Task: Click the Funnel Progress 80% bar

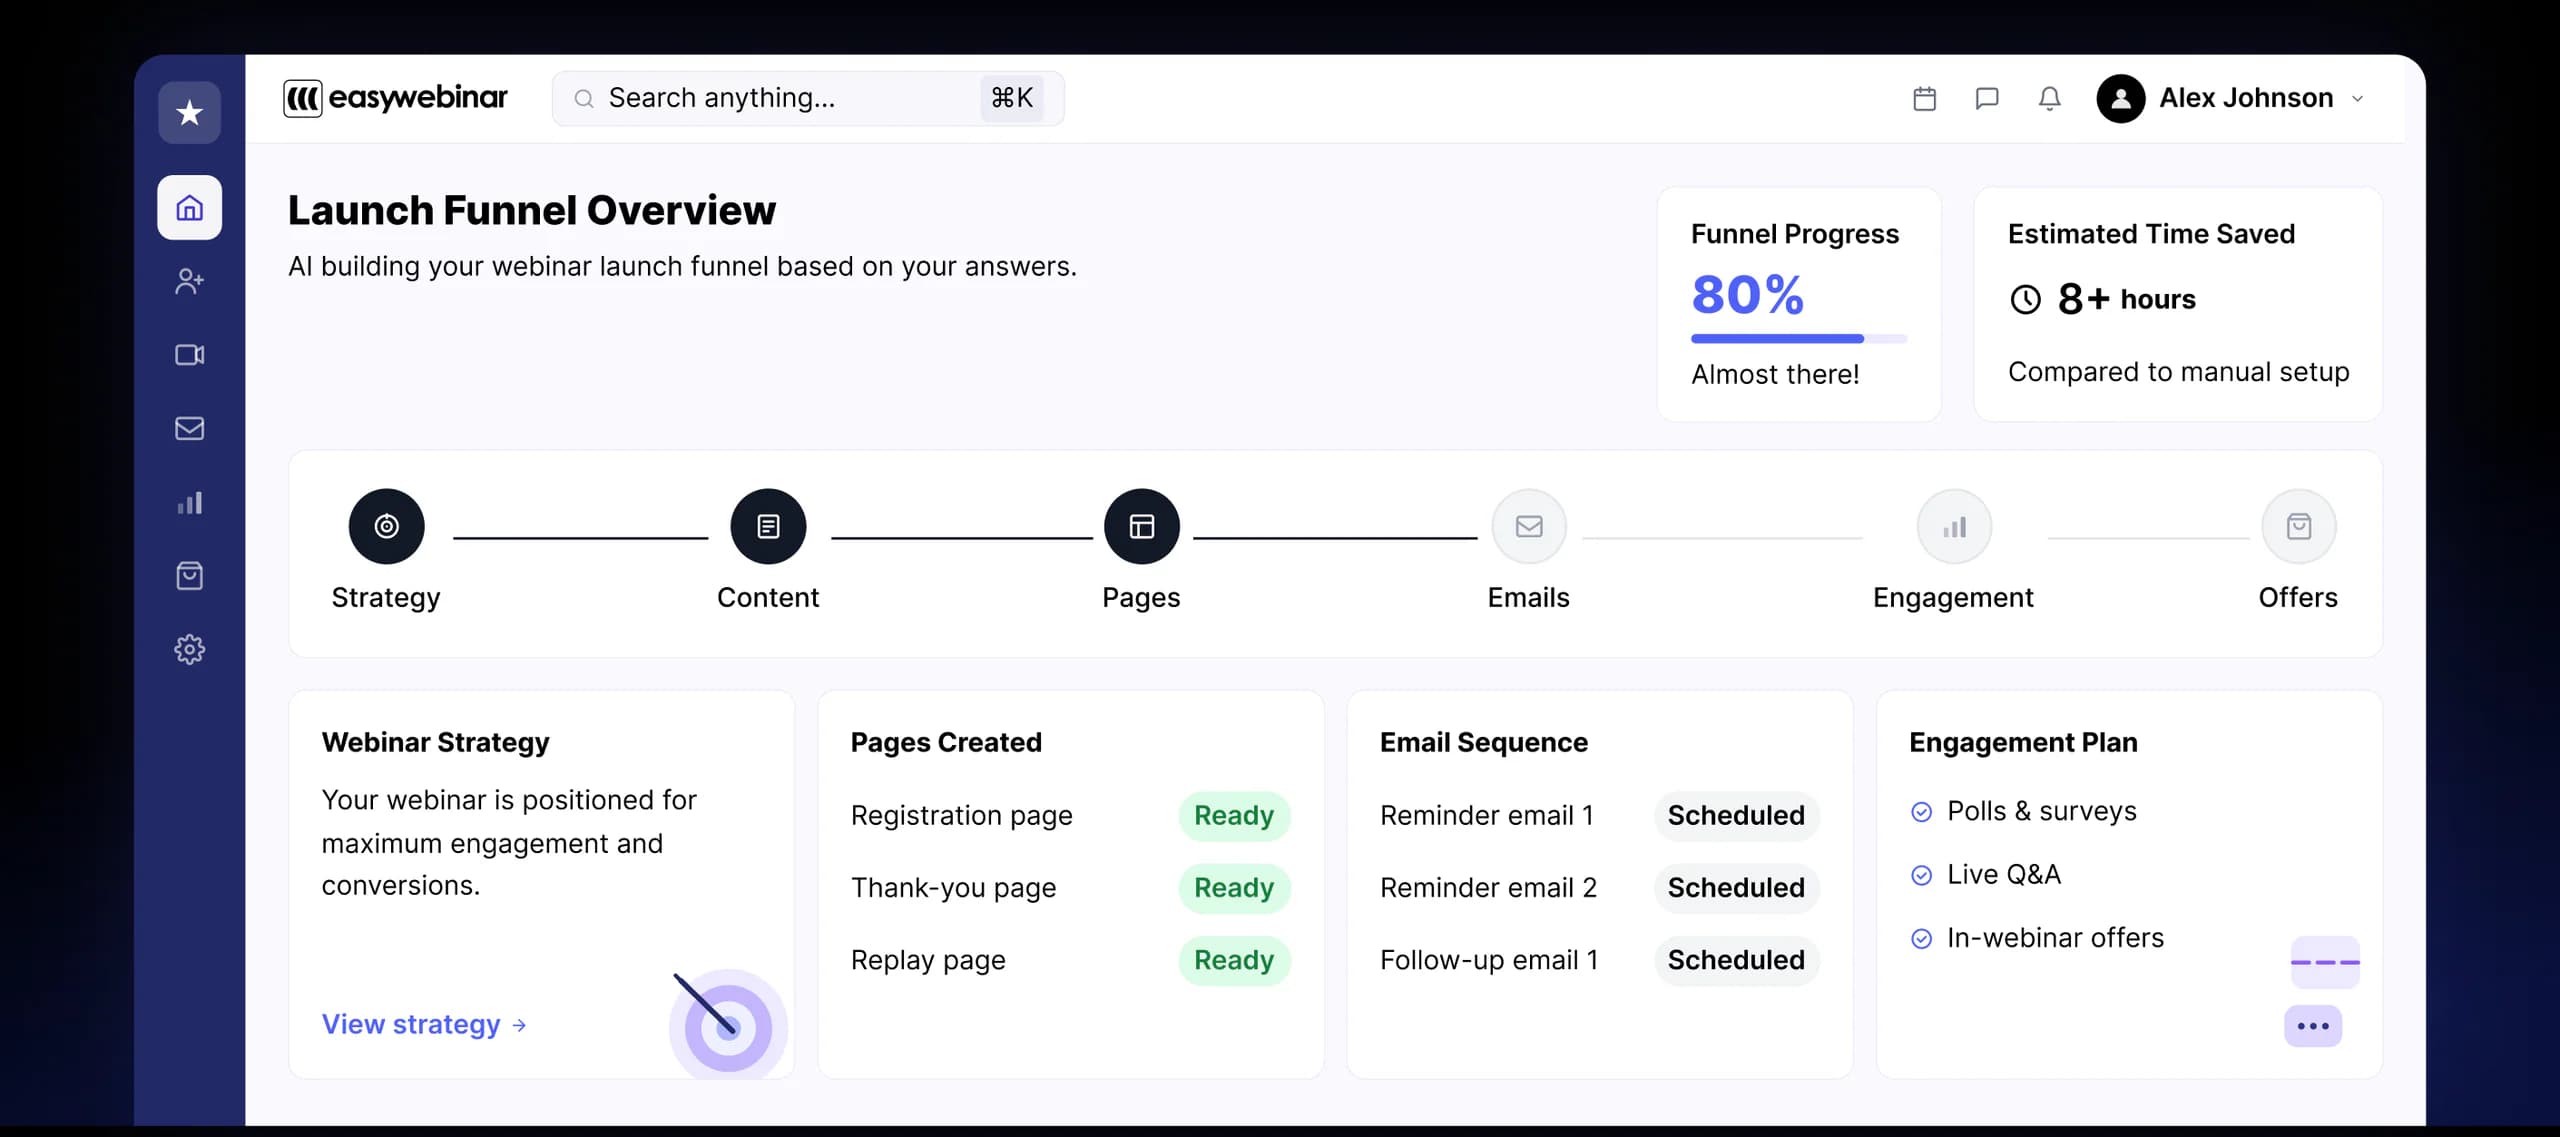Action: [1798, 339]
